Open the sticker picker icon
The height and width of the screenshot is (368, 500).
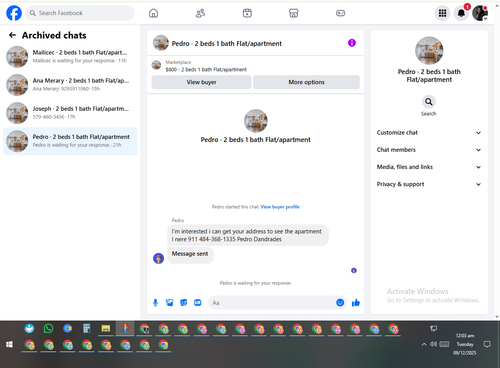184,303
